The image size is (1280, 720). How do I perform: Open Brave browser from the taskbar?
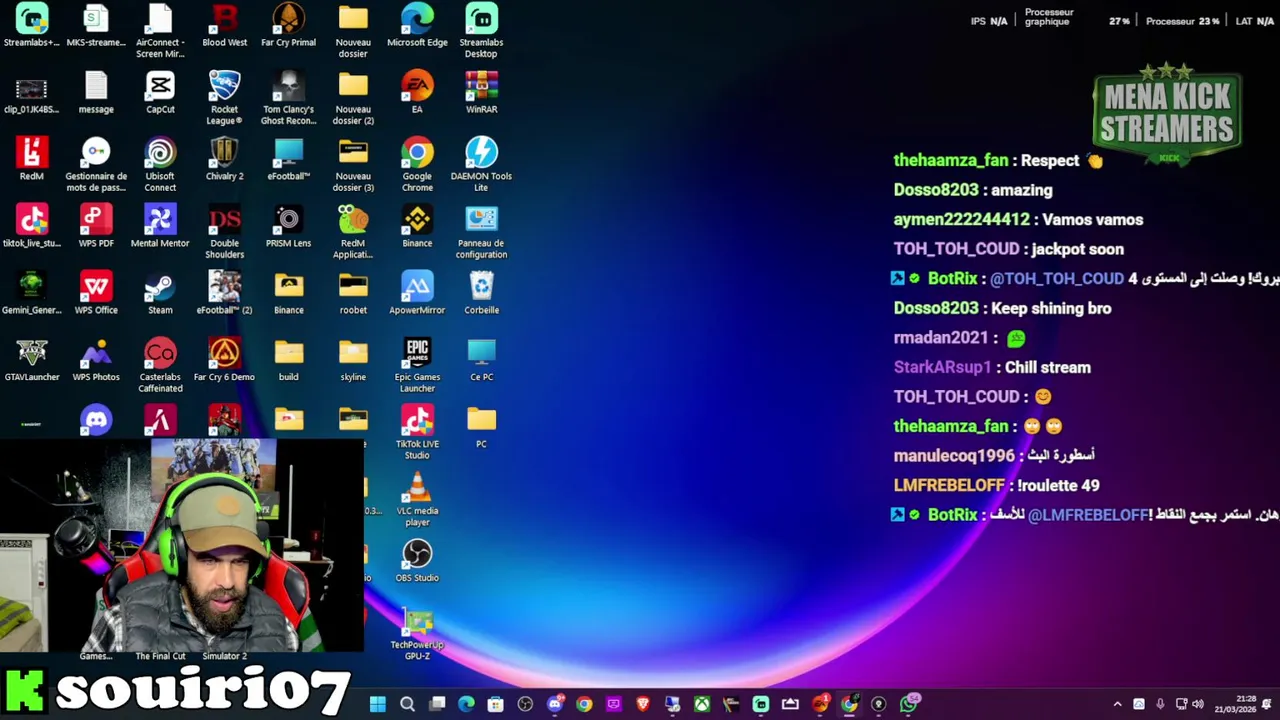[x=643, y=704]
